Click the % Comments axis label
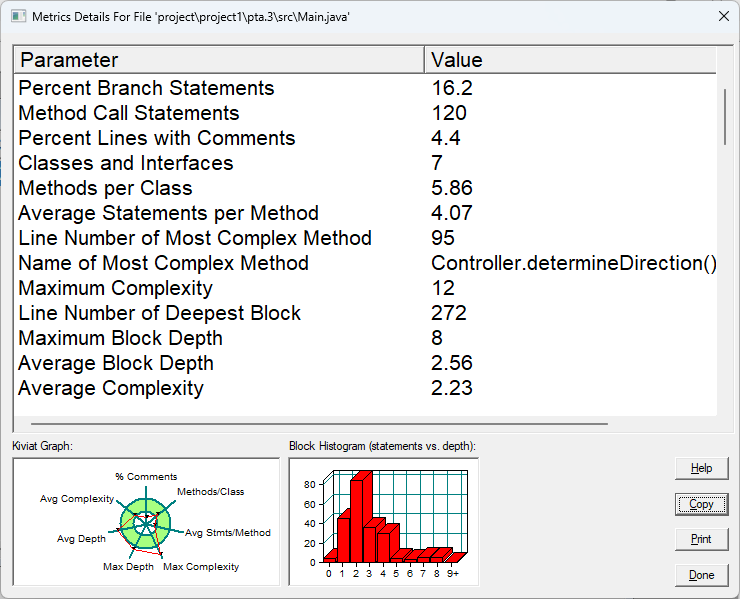Image resolution: width=740 pixels, height=599 pixels. [x=146, y=477]
